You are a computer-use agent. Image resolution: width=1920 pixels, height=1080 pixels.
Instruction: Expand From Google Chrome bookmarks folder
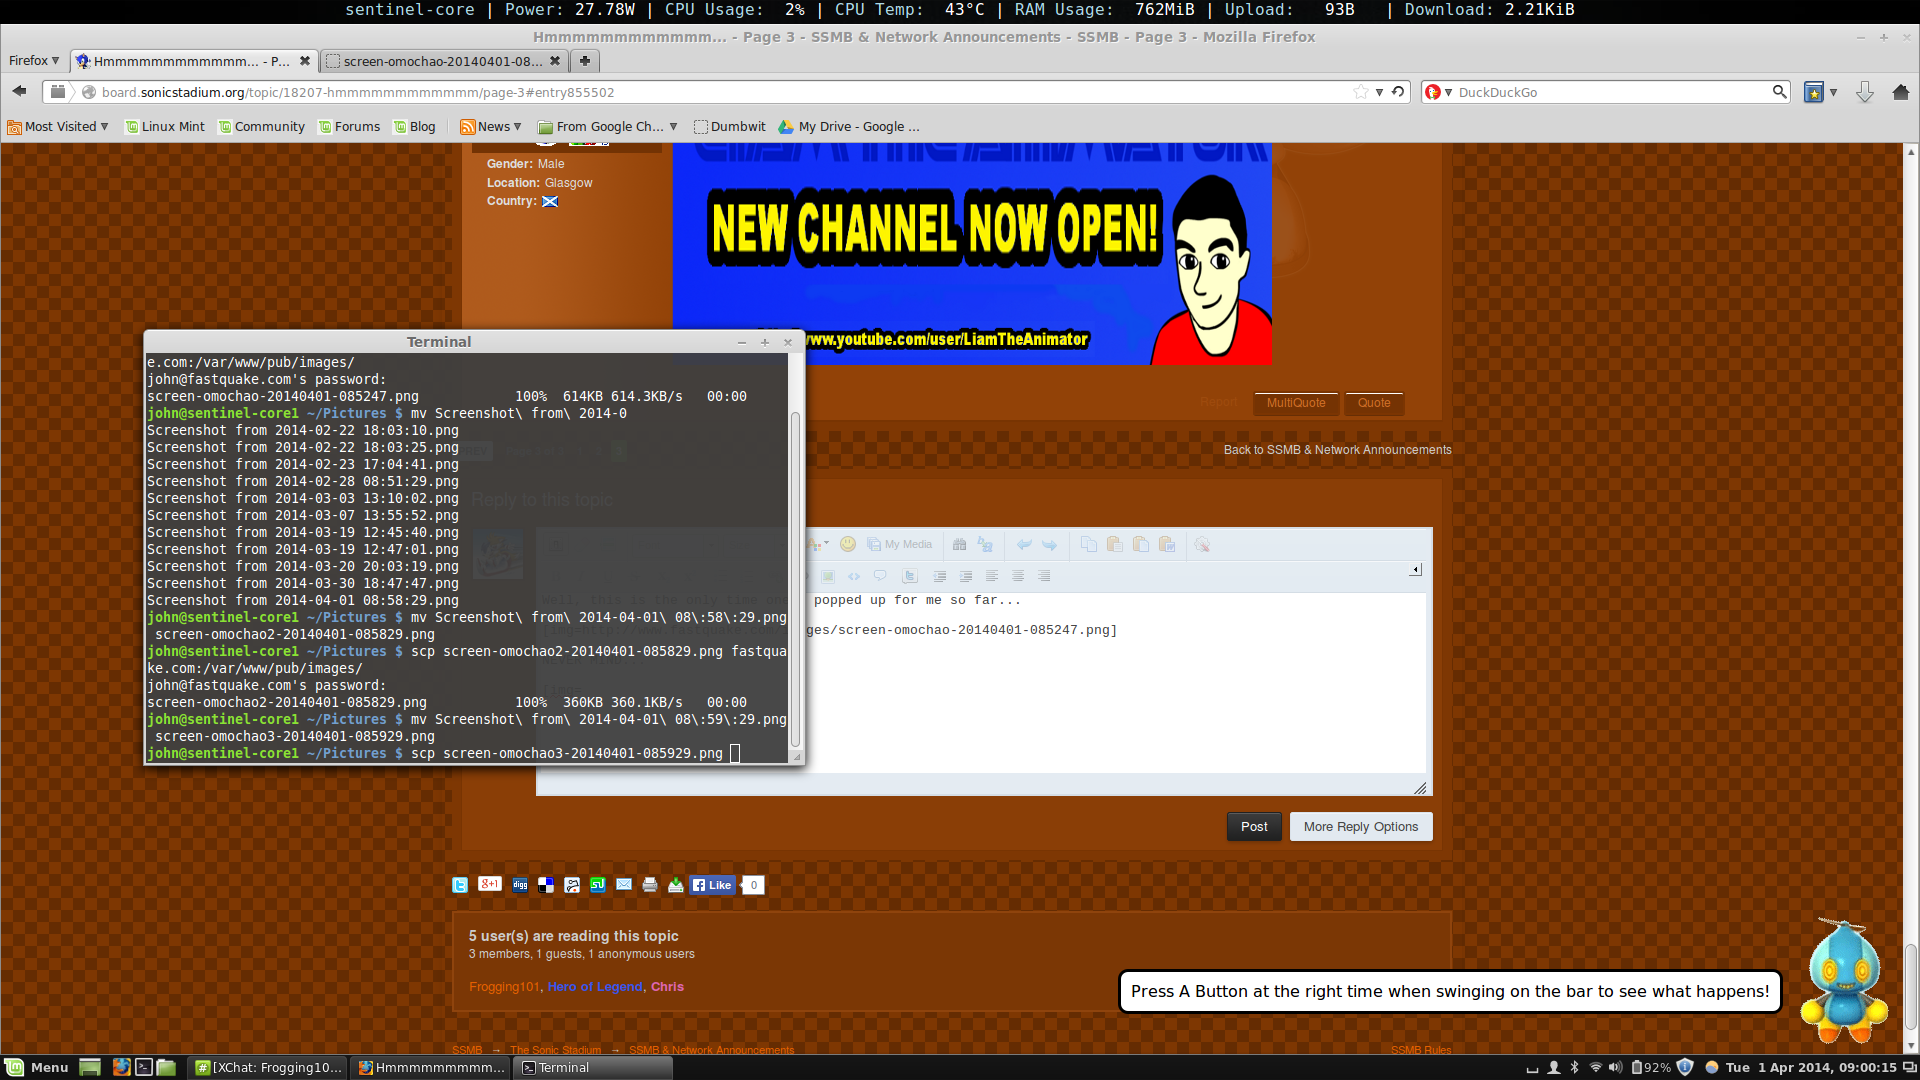point(608,127)
